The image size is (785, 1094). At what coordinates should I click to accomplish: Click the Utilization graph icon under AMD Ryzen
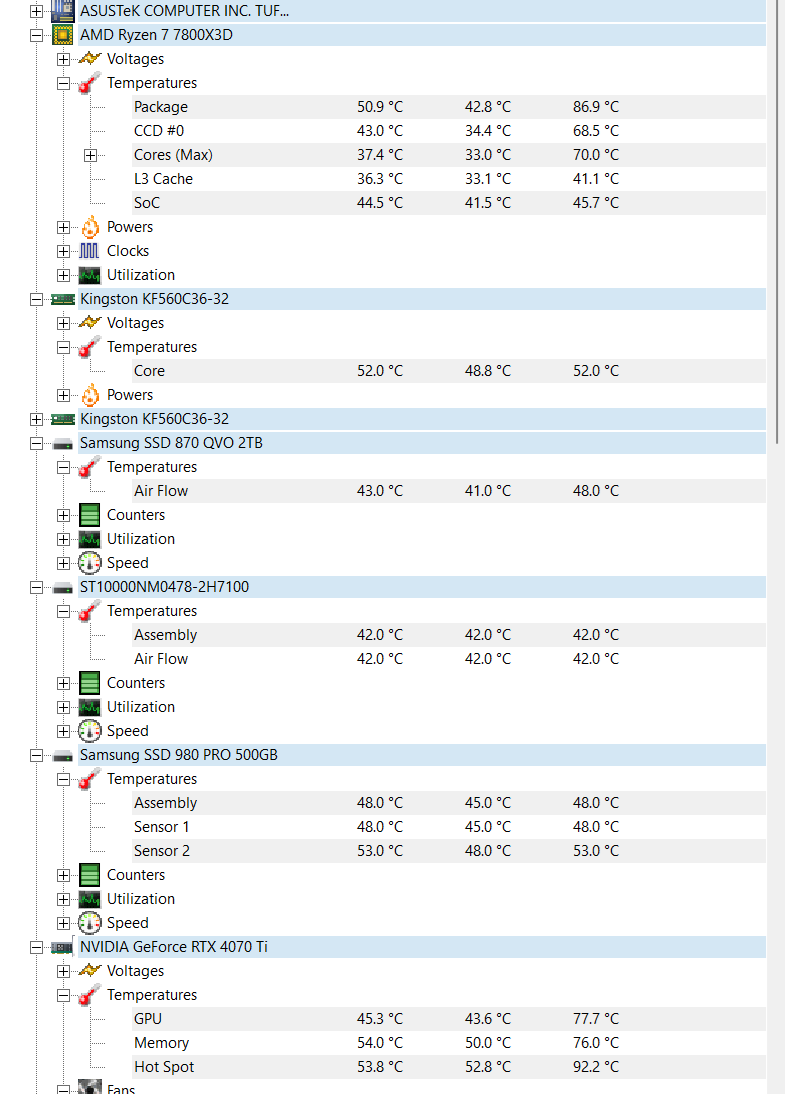(x=89, y=275)
